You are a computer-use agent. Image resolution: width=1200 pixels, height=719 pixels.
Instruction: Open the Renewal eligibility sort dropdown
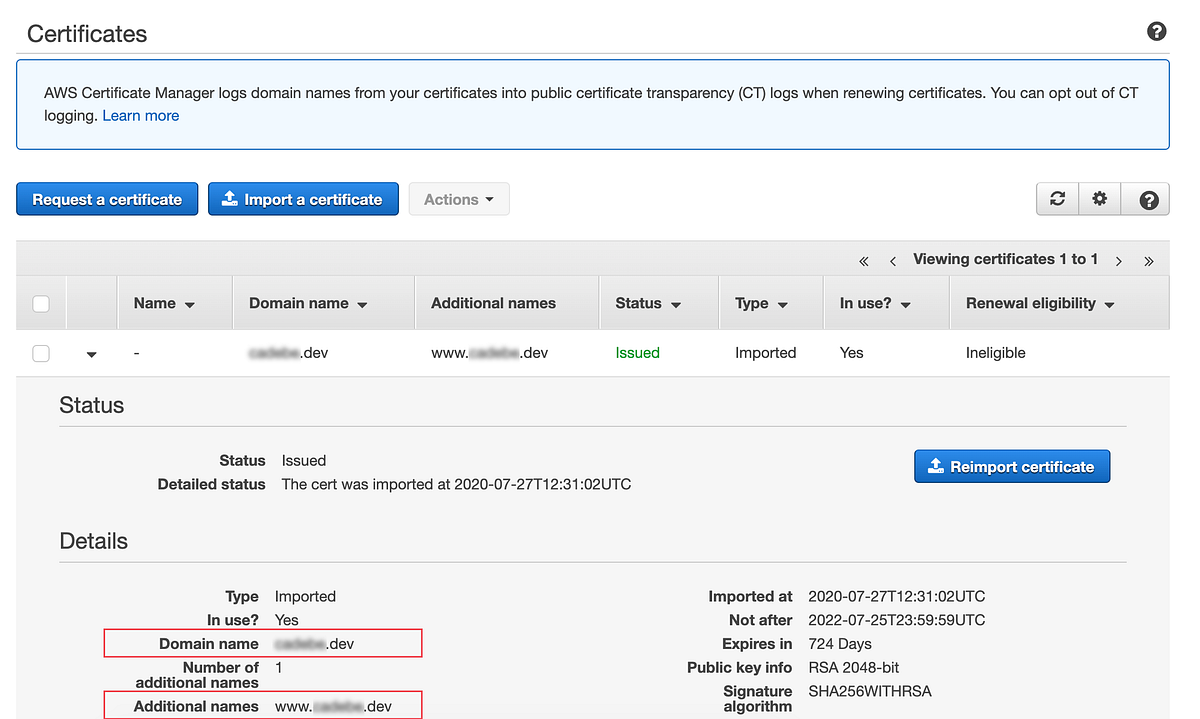click(x=1109, y=302)
